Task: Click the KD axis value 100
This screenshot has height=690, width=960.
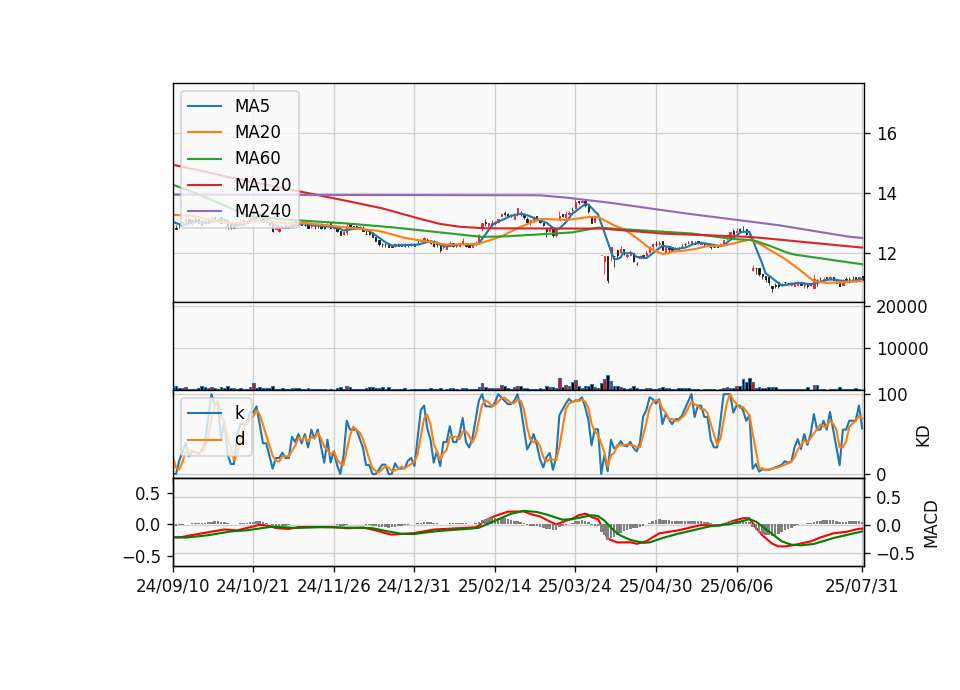Action: tap(892, 396)
